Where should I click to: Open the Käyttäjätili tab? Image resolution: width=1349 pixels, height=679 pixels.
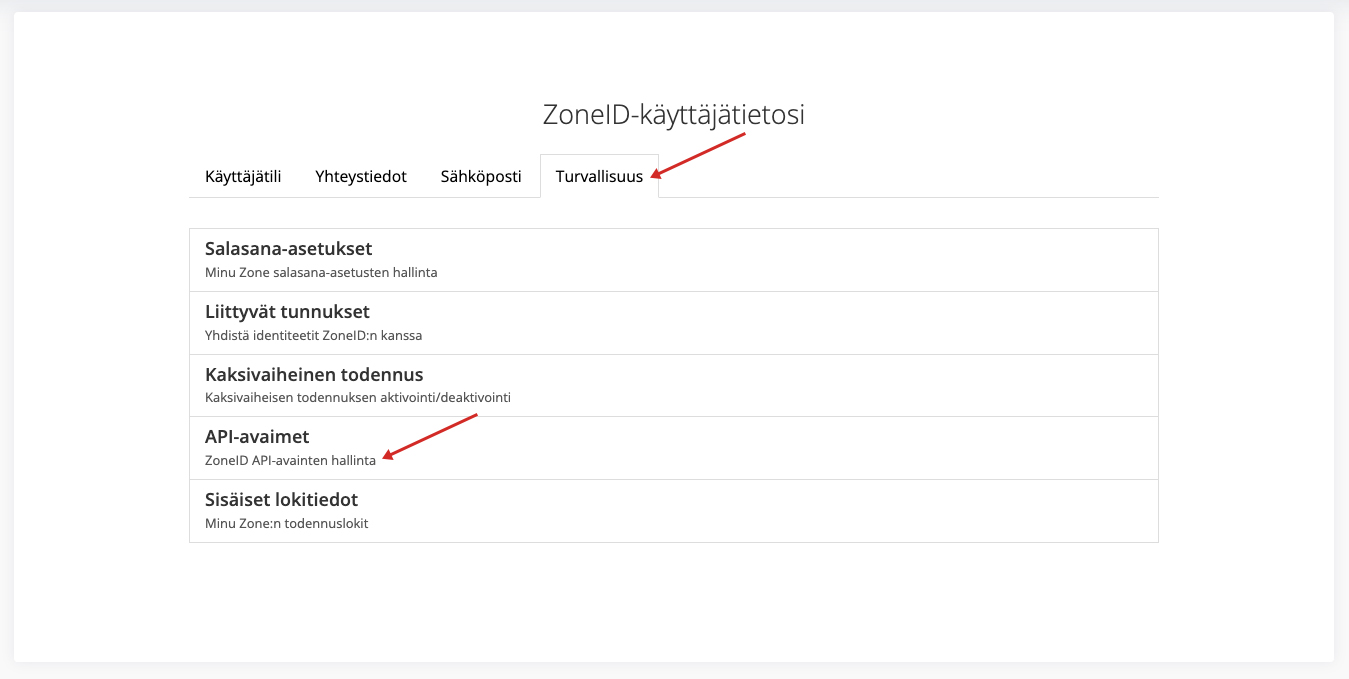pos(243,176)
